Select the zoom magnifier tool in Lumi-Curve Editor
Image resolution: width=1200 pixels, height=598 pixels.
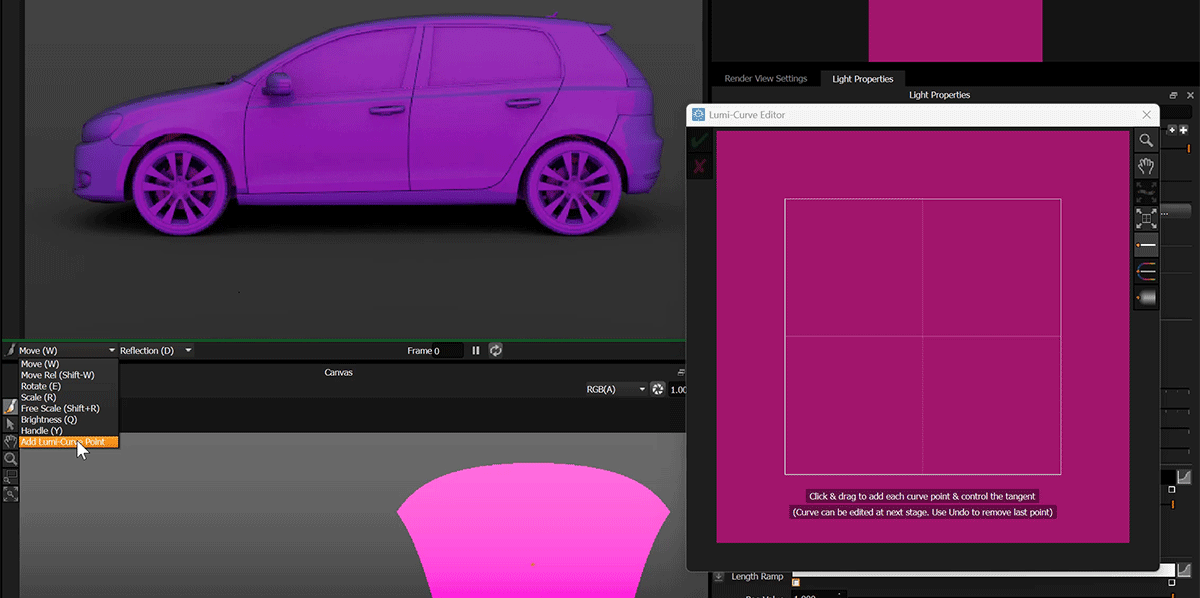tap(1146, 141)
